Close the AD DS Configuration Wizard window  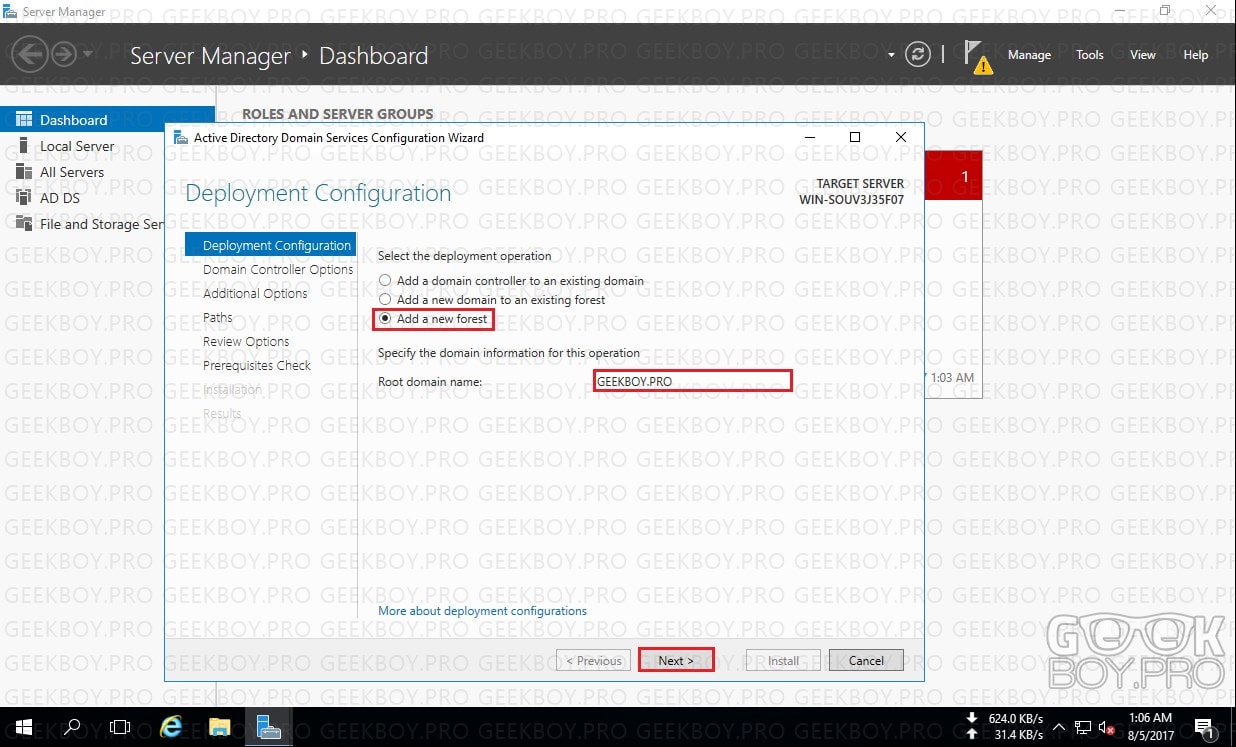pyautogui.click(x=901, y=137)
